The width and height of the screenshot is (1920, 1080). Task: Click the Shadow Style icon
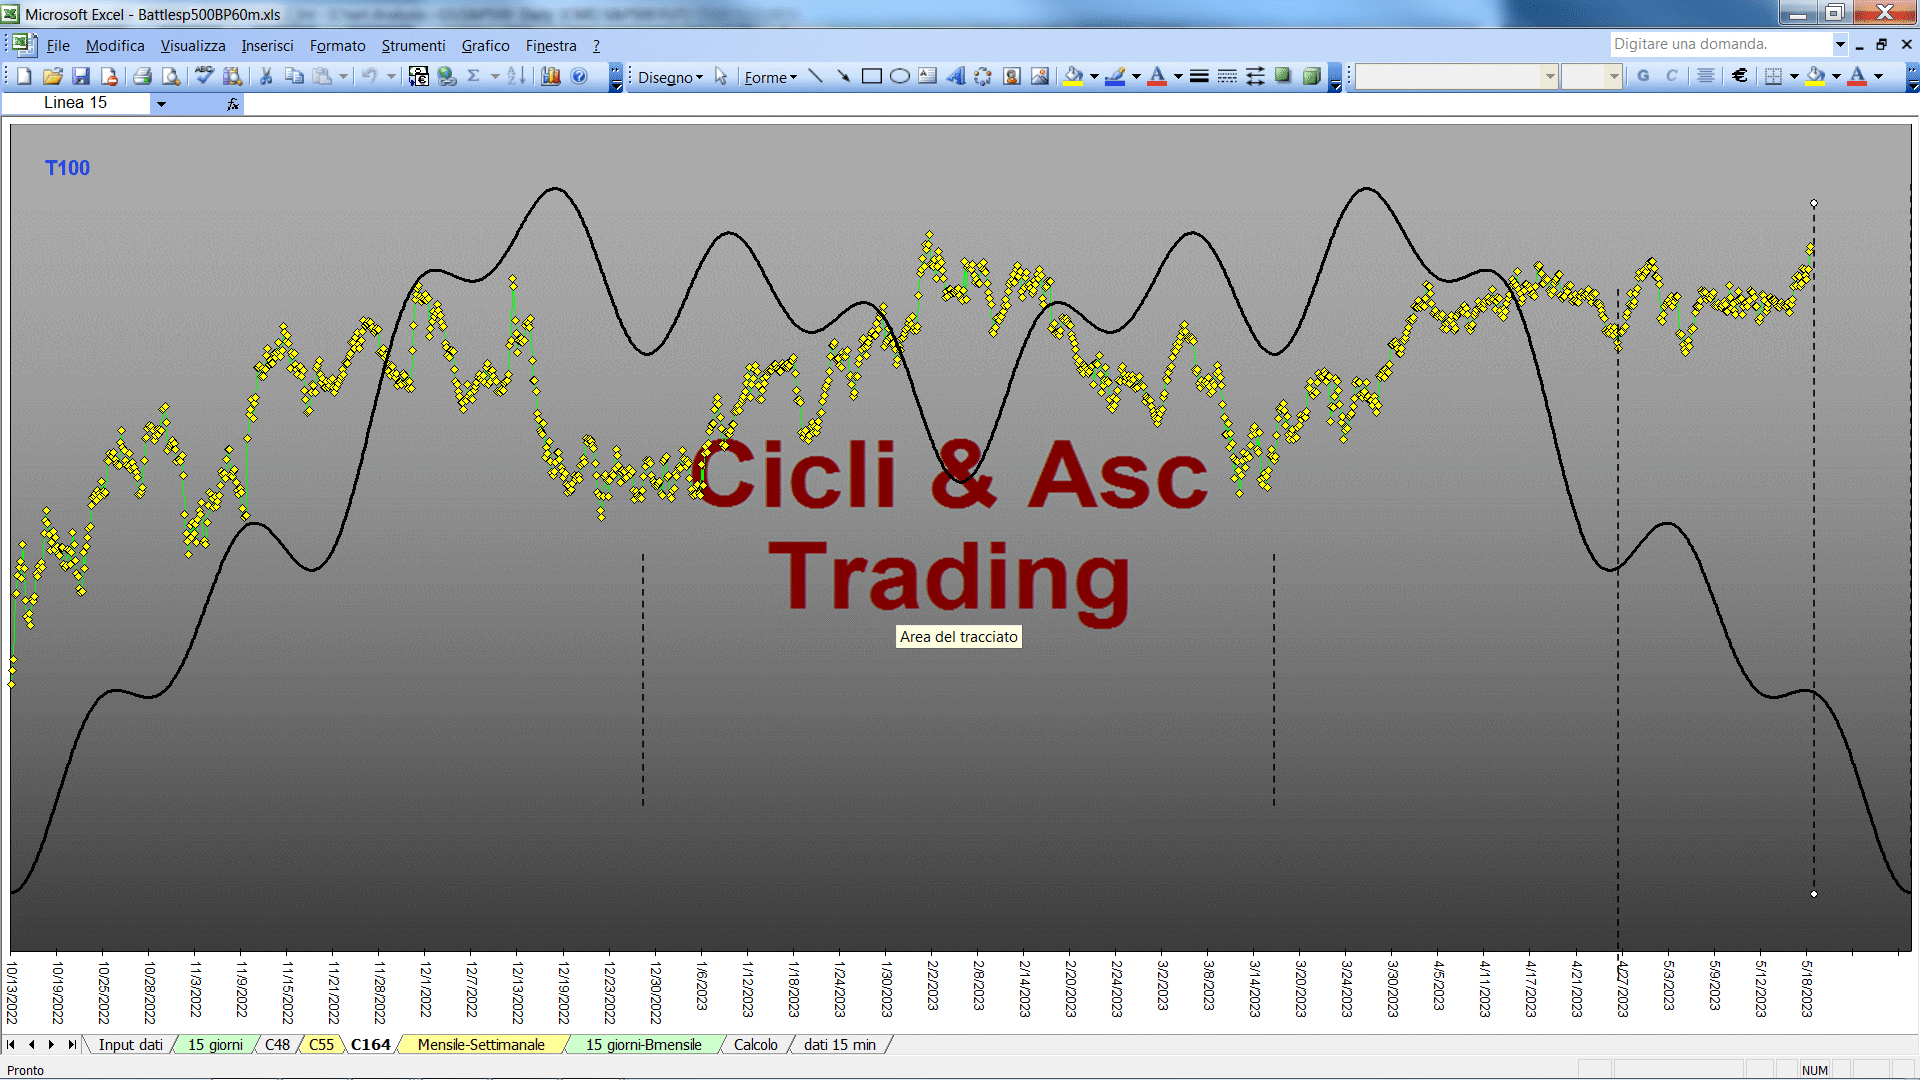point(1283,77)
